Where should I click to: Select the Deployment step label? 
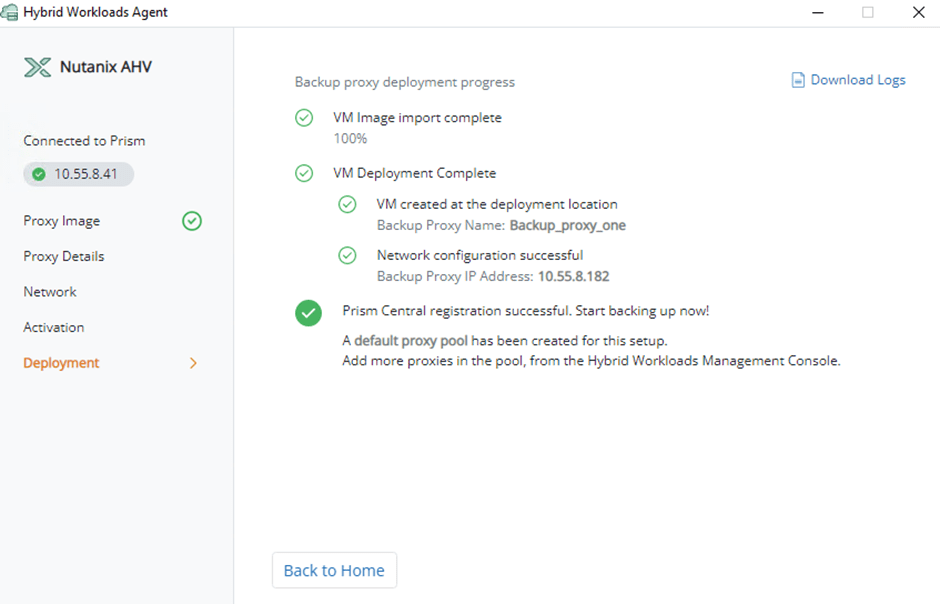click(61, 363)
